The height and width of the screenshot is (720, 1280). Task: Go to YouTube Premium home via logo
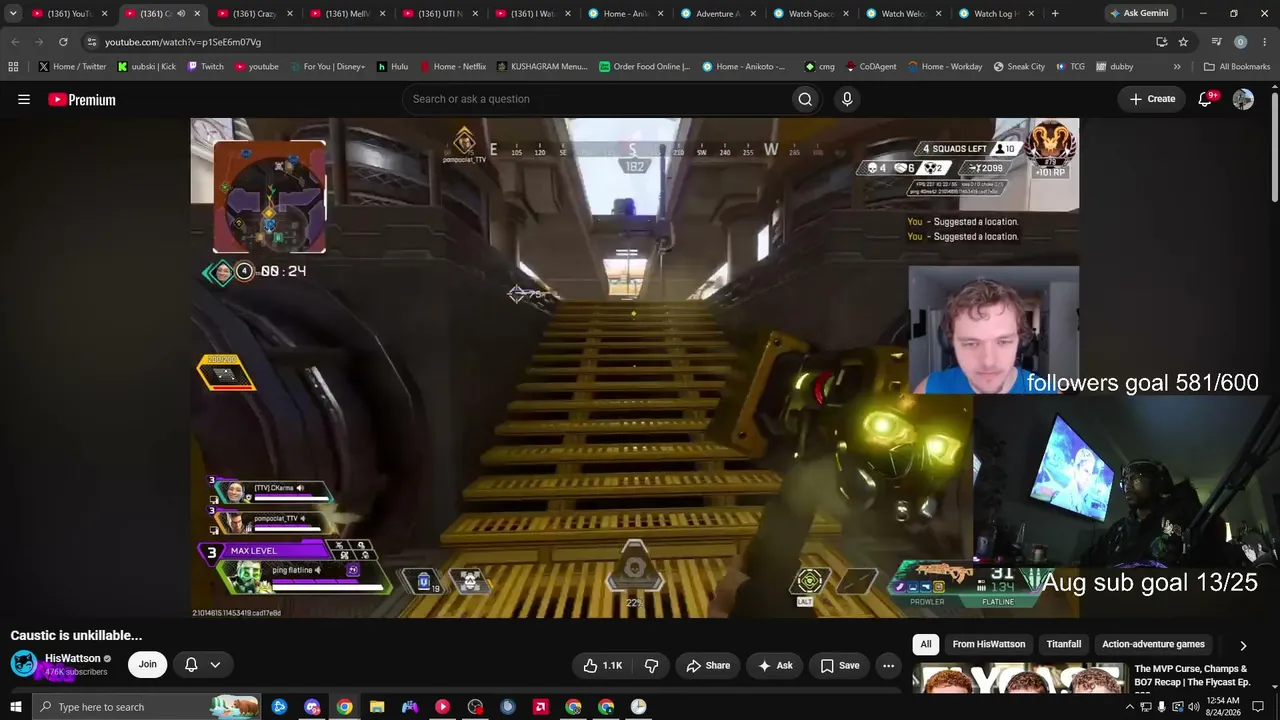click(x=82, y=100)
